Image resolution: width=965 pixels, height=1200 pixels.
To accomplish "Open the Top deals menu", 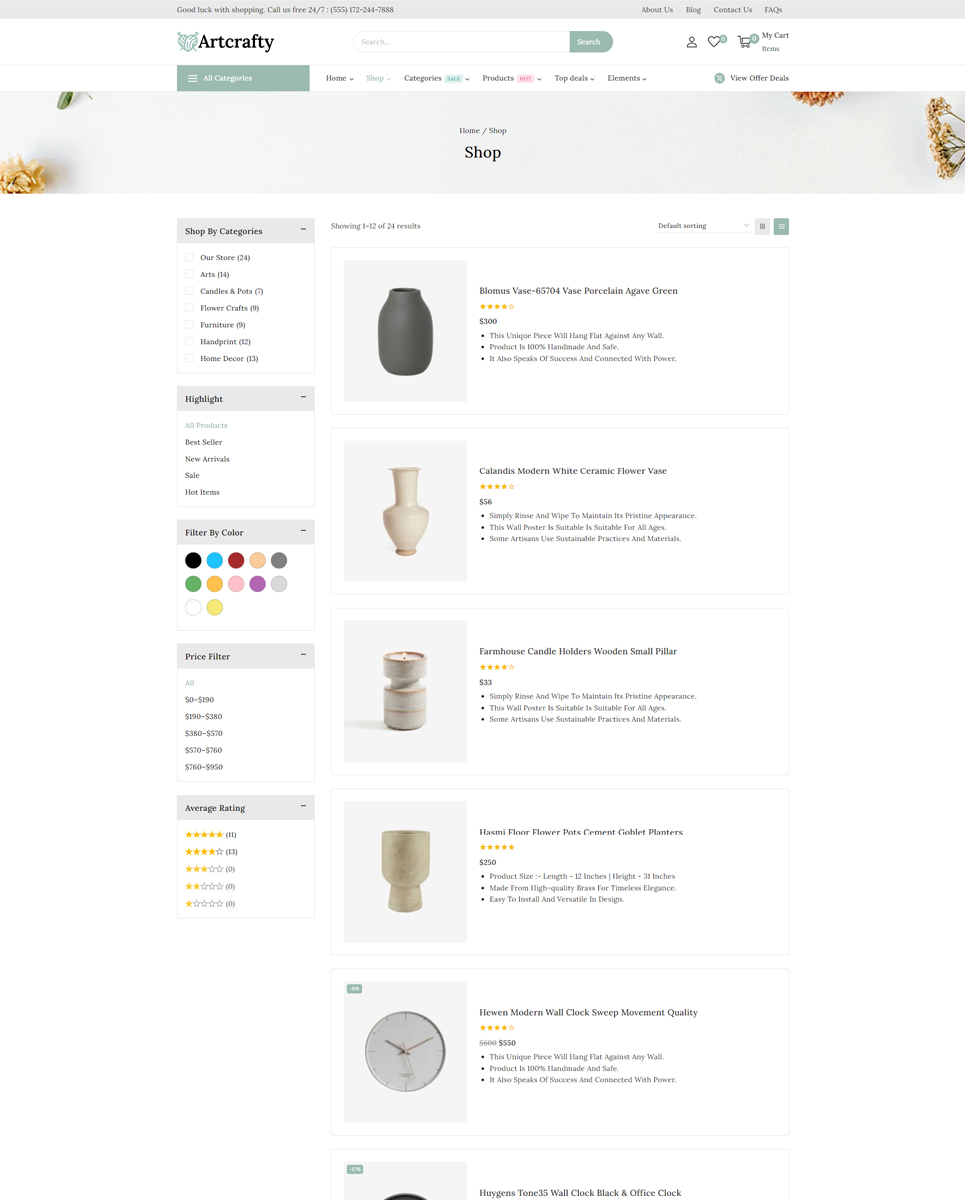I will point(574,78).
